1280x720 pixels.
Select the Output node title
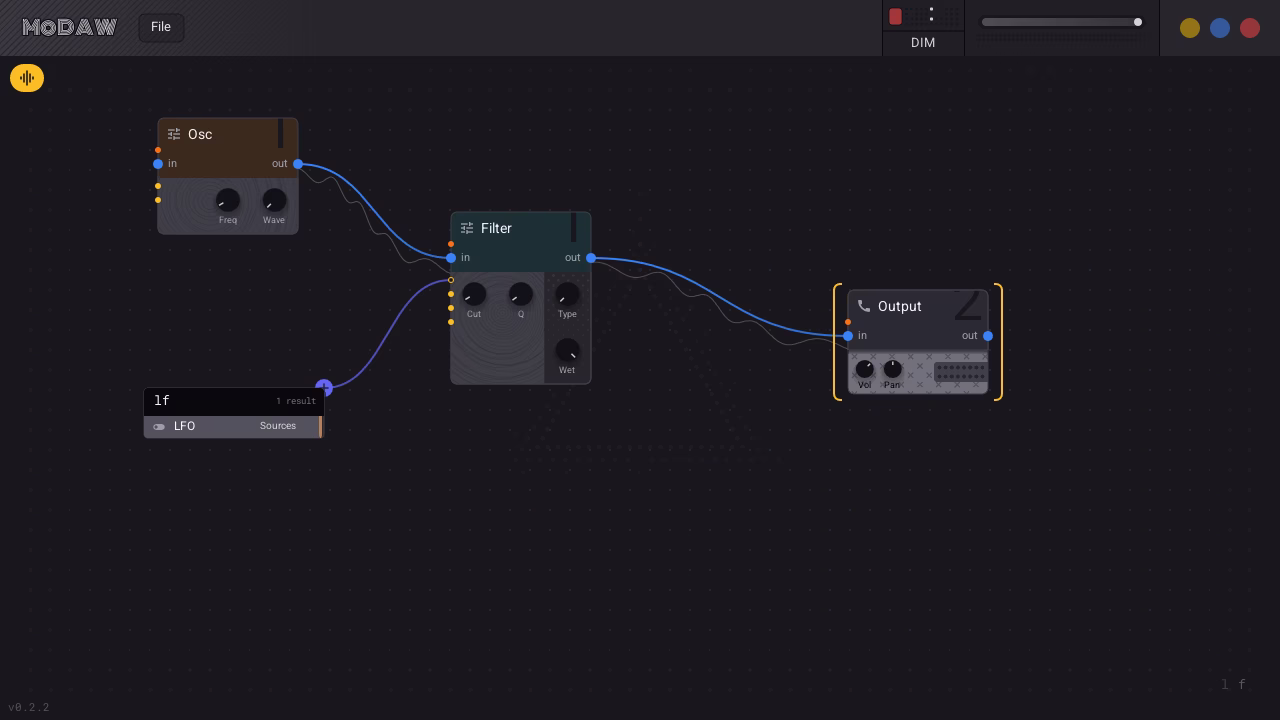point(900,306)
